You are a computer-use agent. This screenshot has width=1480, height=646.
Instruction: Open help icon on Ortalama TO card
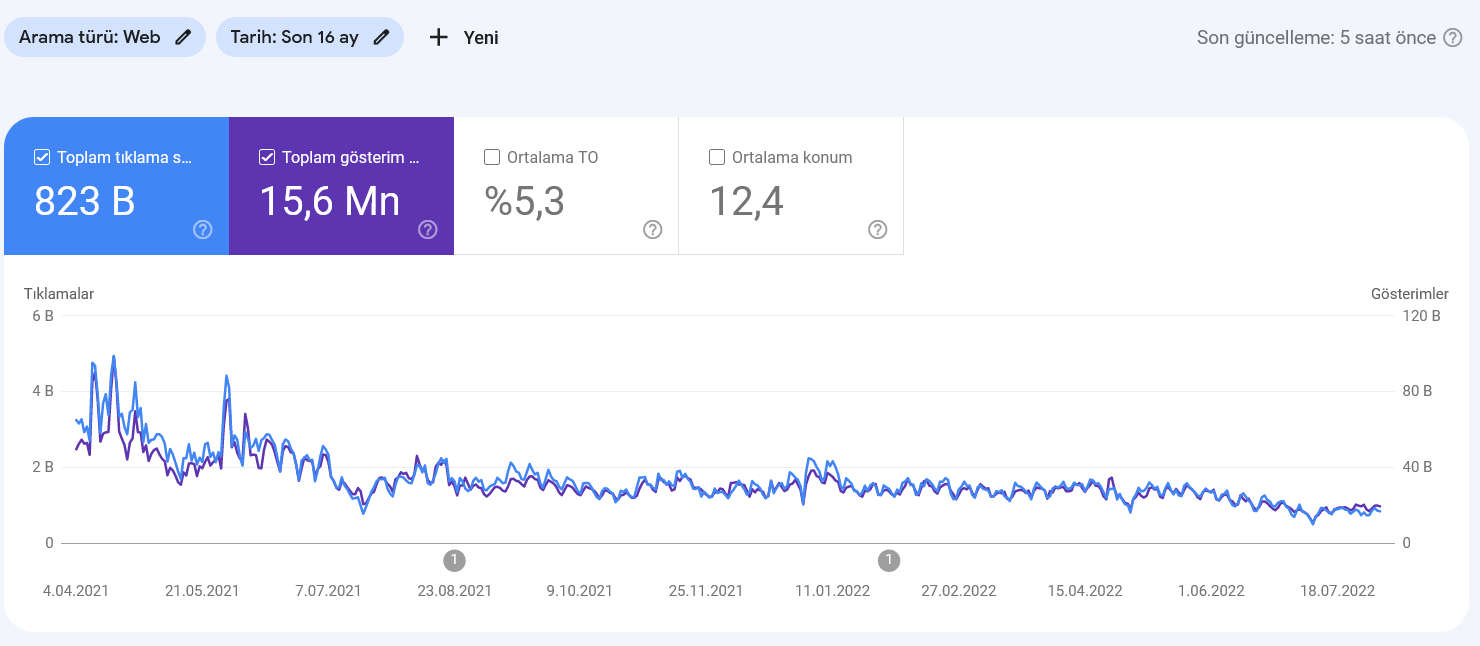click(653, 230)
